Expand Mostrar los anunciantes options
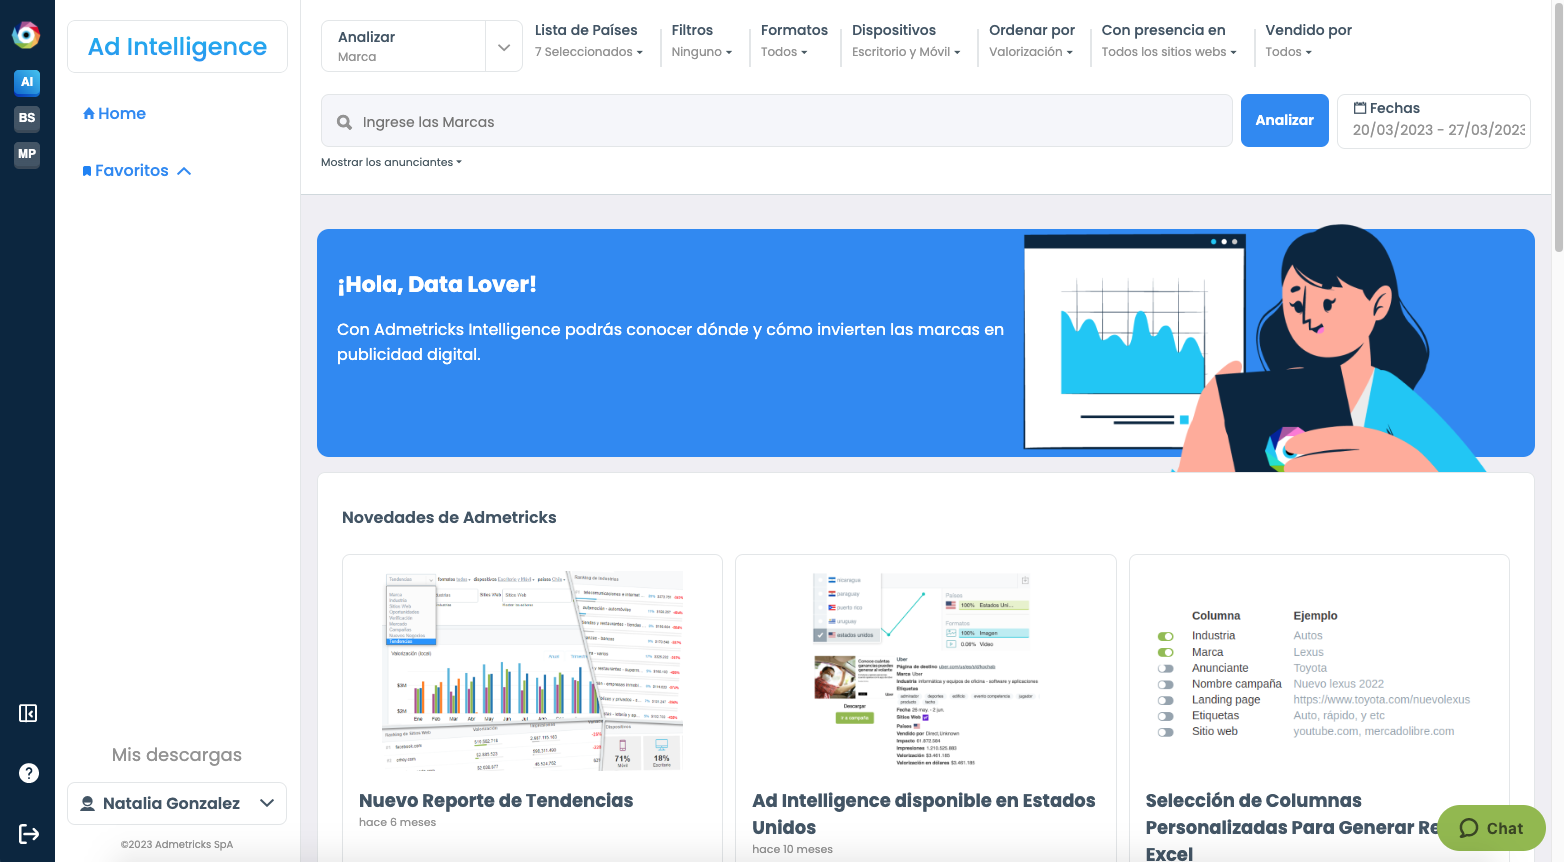 [x=391, y=162]
